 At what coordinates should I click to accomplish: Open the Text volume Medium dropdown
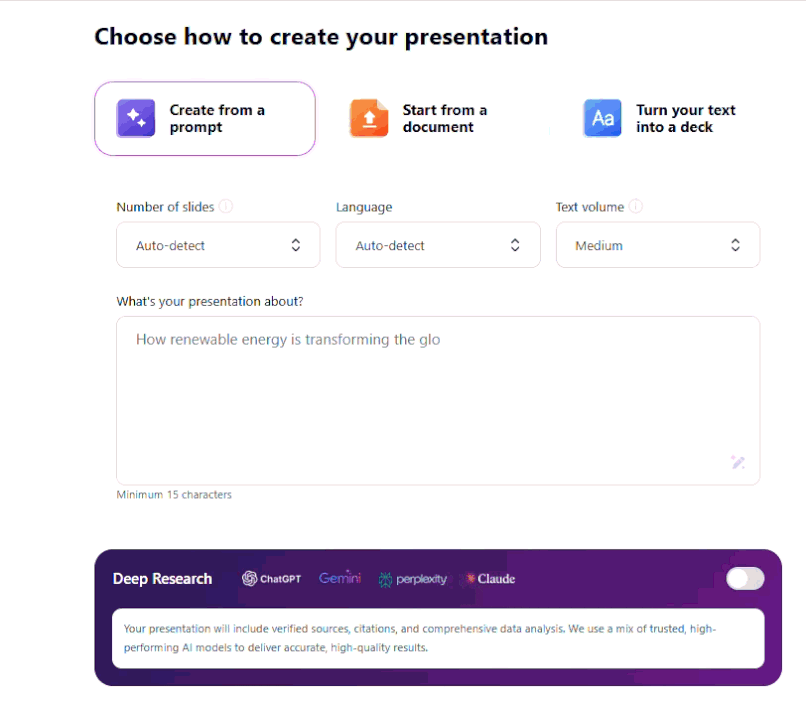coord(658,245)
